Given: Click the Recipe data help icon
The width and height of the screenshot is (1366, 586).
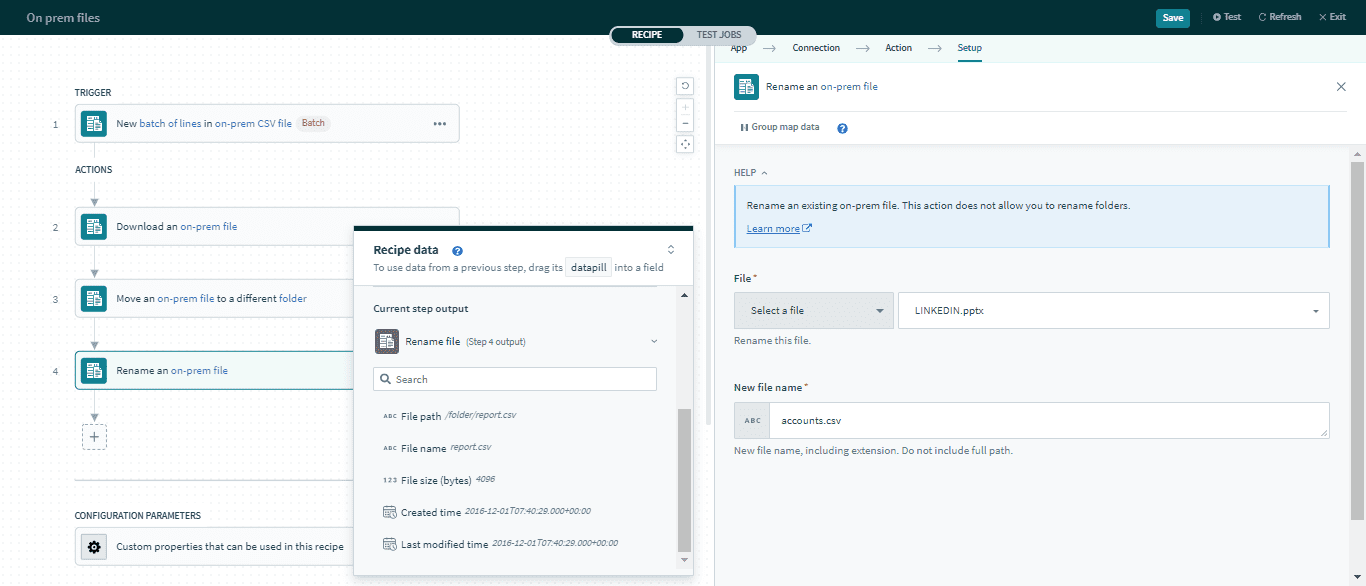Looking at the screenshot, I should coord(457,251).
